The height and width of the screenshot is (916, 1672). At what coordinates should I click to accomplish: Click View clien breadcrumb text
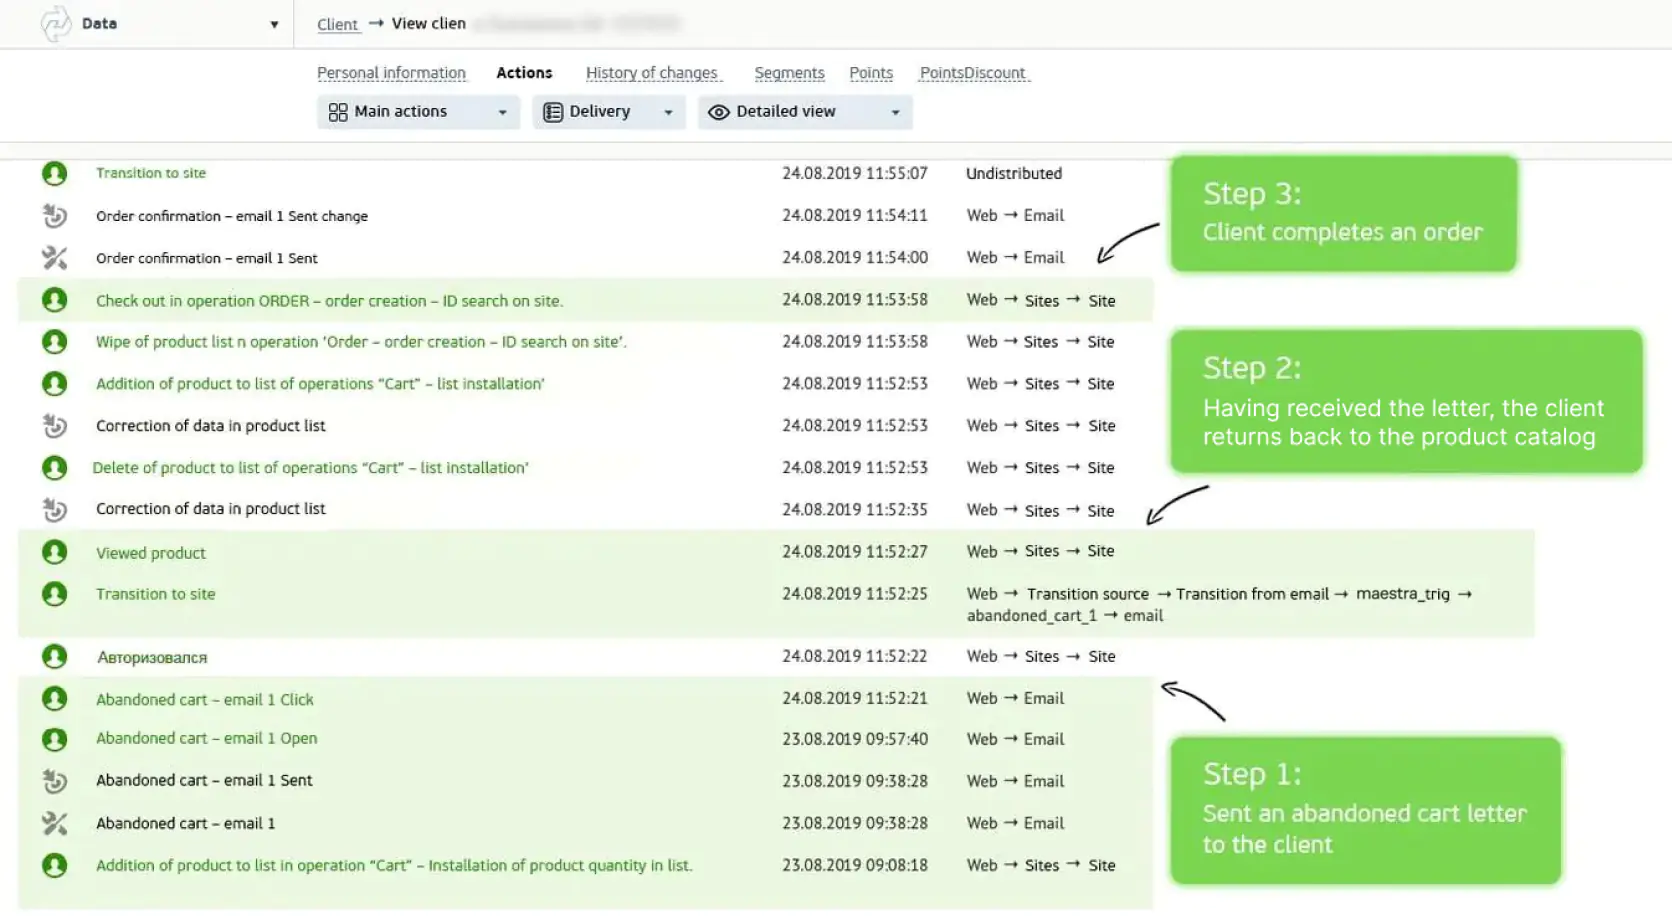coord(429,23)
